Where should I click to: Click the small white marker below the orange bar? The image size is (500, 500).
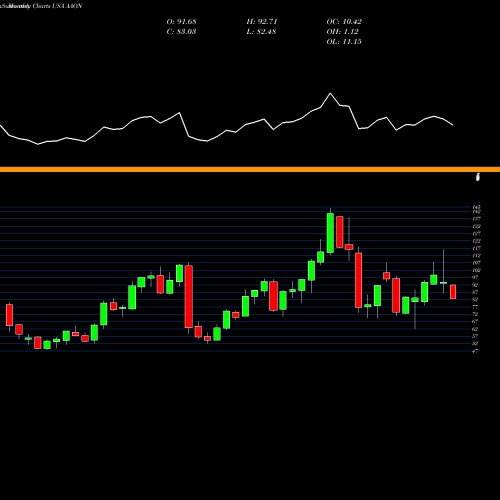pos(478,177)
